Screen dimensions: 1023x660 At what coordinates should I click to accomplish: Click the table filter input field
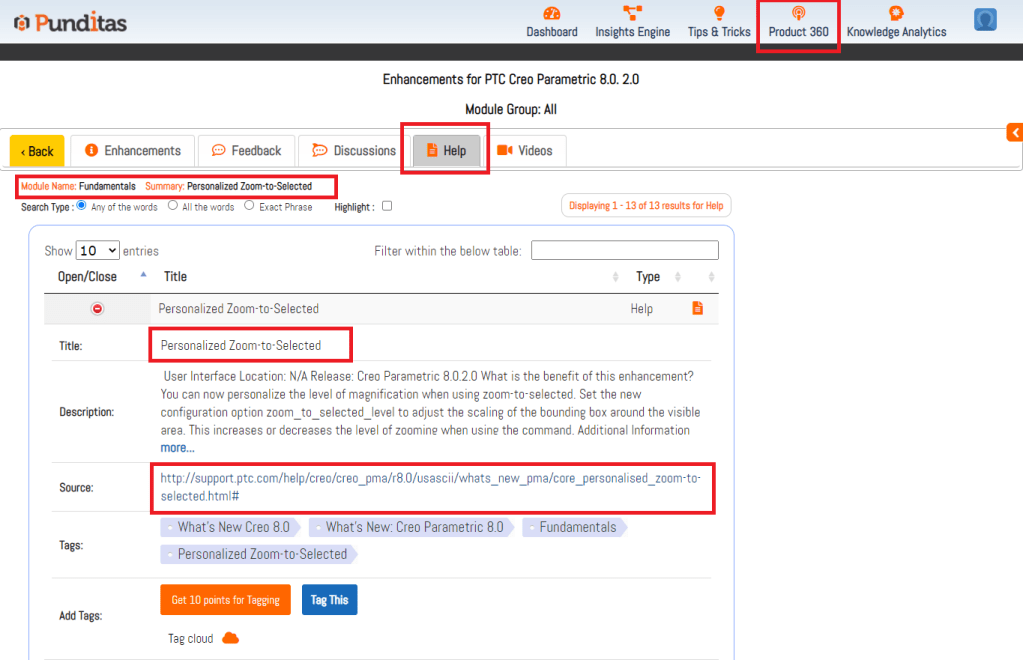pyautogui.click(x=624, y=250)
